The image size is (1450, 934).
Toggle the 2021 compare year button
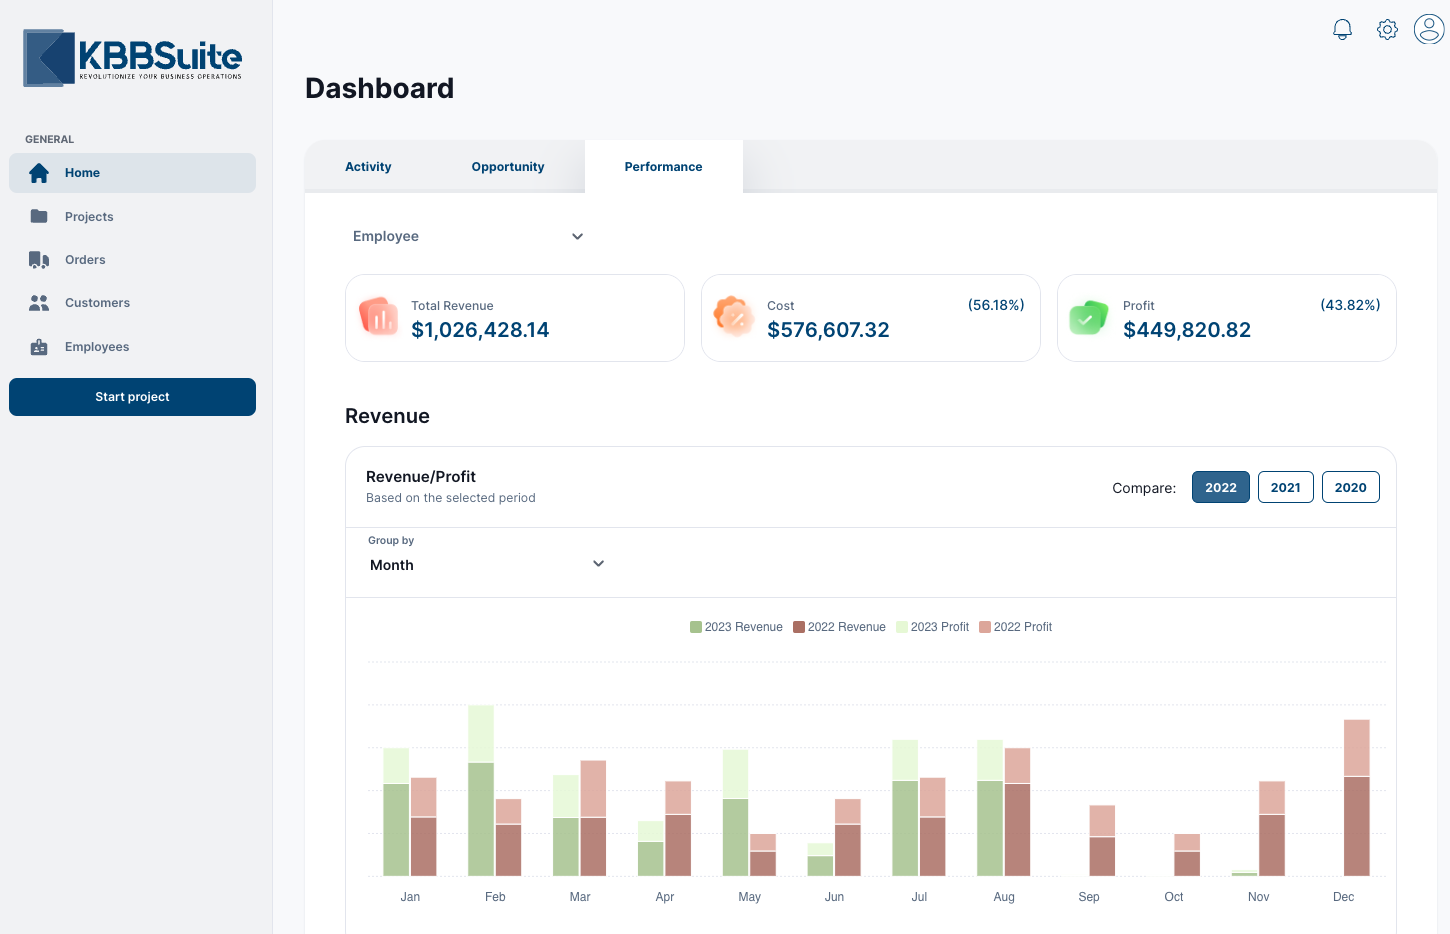1285,487
